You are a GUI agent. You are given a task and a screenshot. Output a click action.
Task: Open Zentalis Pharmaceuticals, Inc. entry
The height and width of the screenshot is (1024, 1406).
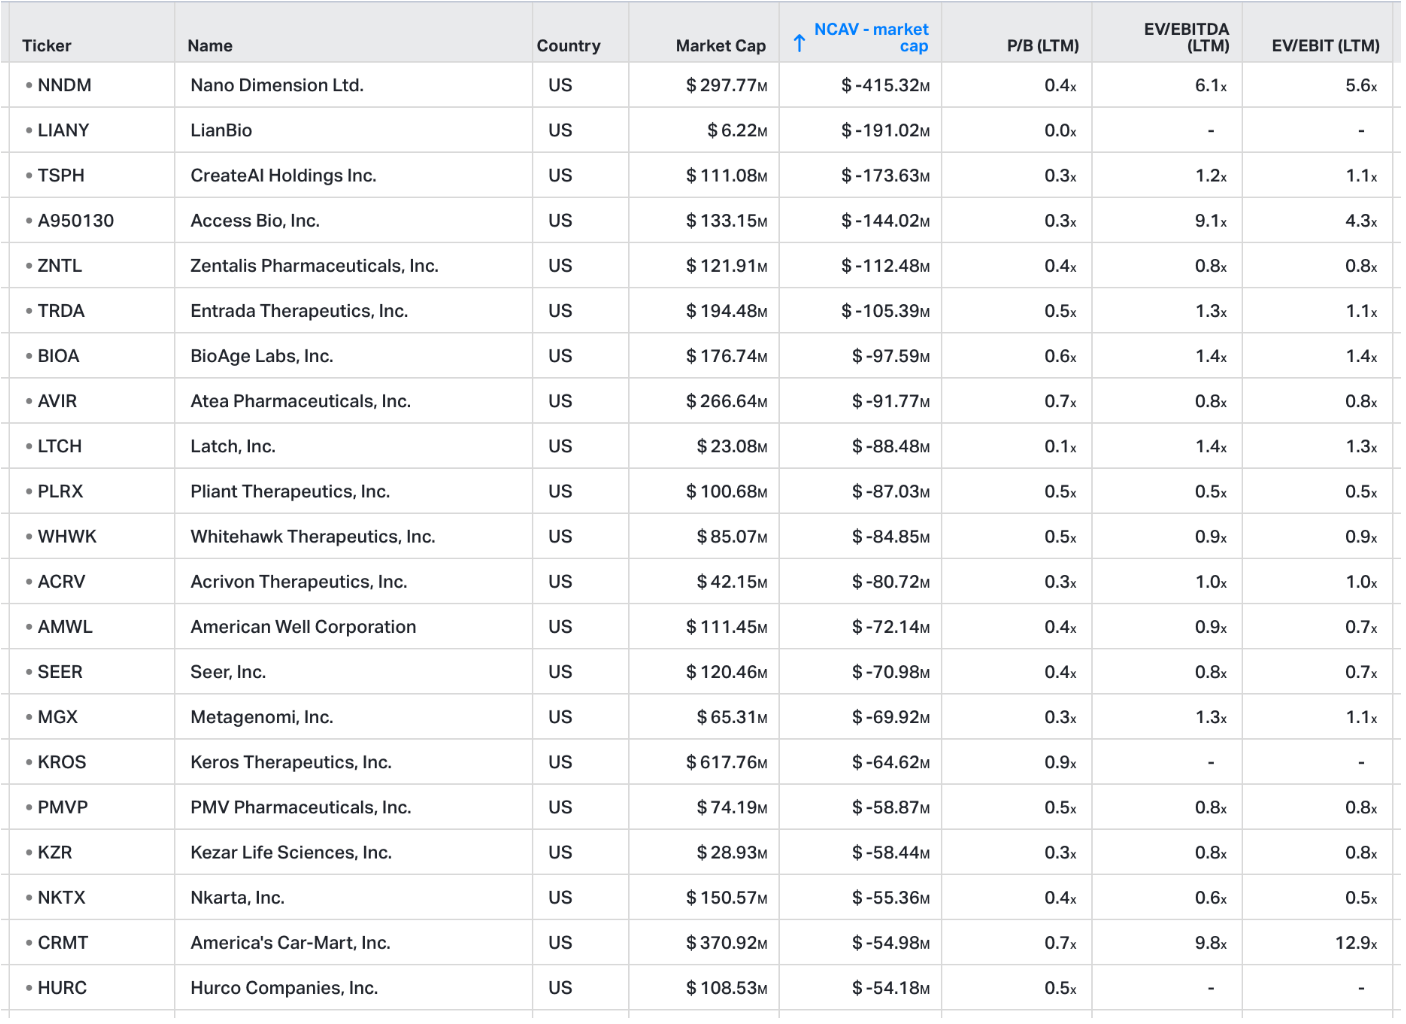coord(314,266)
